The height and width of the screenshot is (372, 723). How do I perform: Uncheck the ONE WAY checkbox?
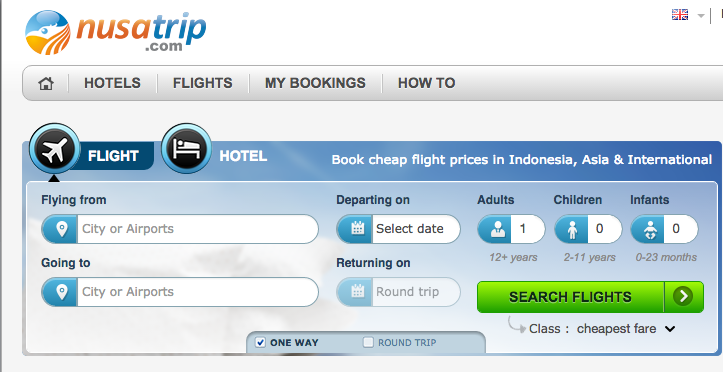pos(261,342)
